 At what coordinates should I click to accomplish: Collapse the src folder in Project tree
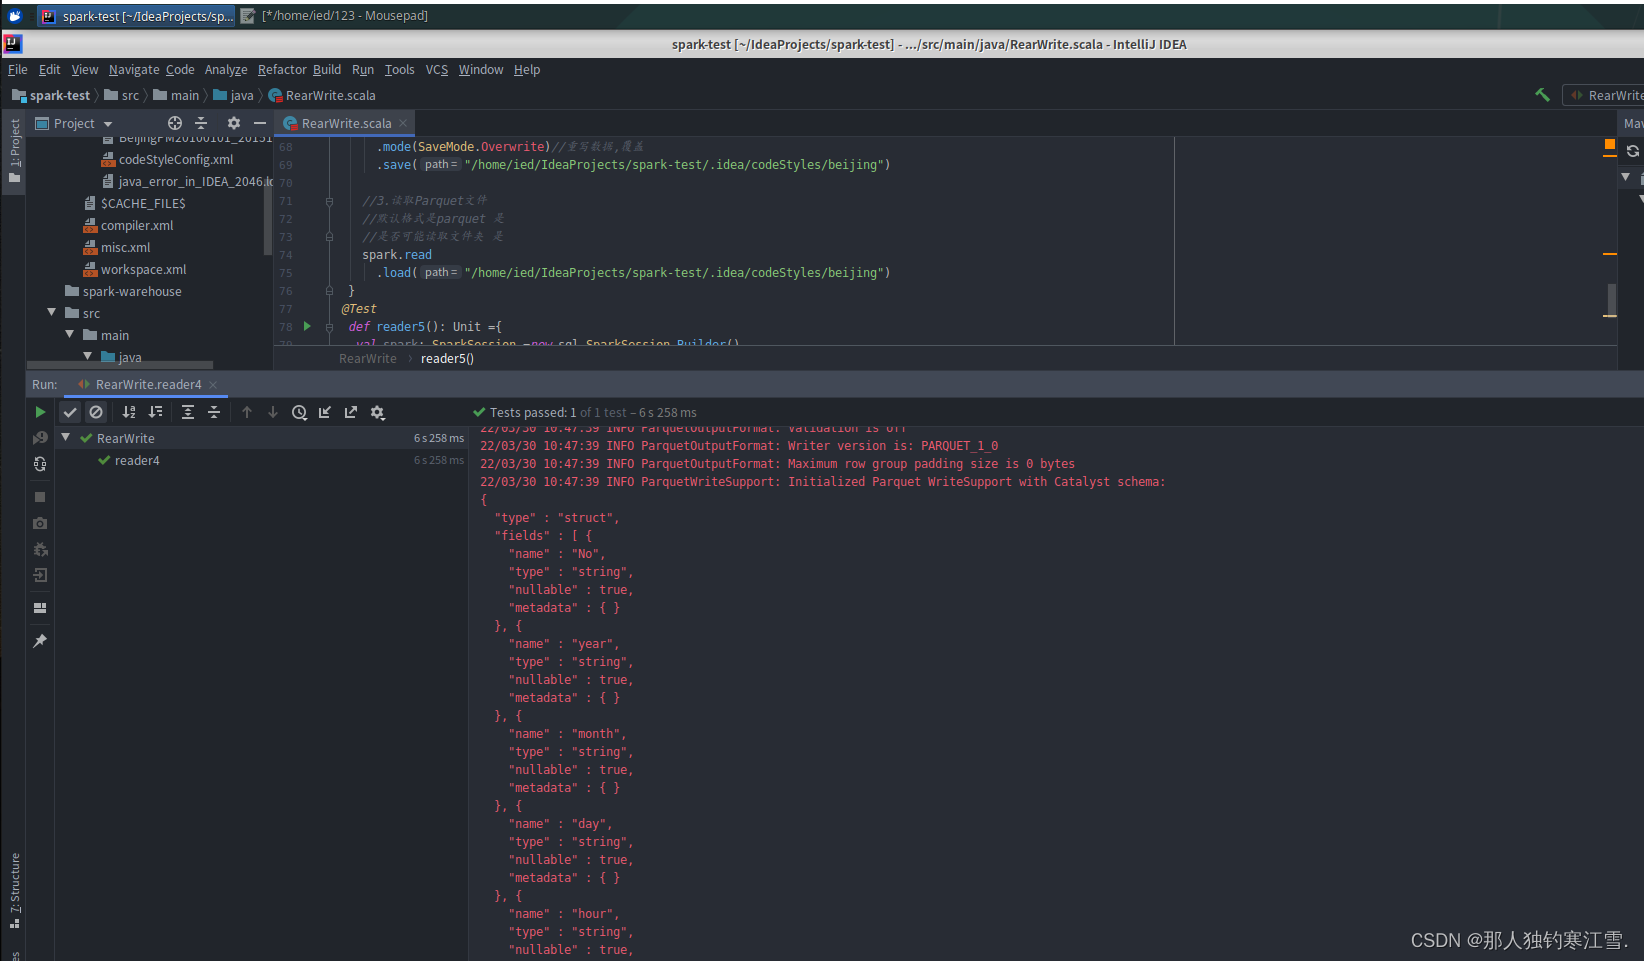point(52,313)
